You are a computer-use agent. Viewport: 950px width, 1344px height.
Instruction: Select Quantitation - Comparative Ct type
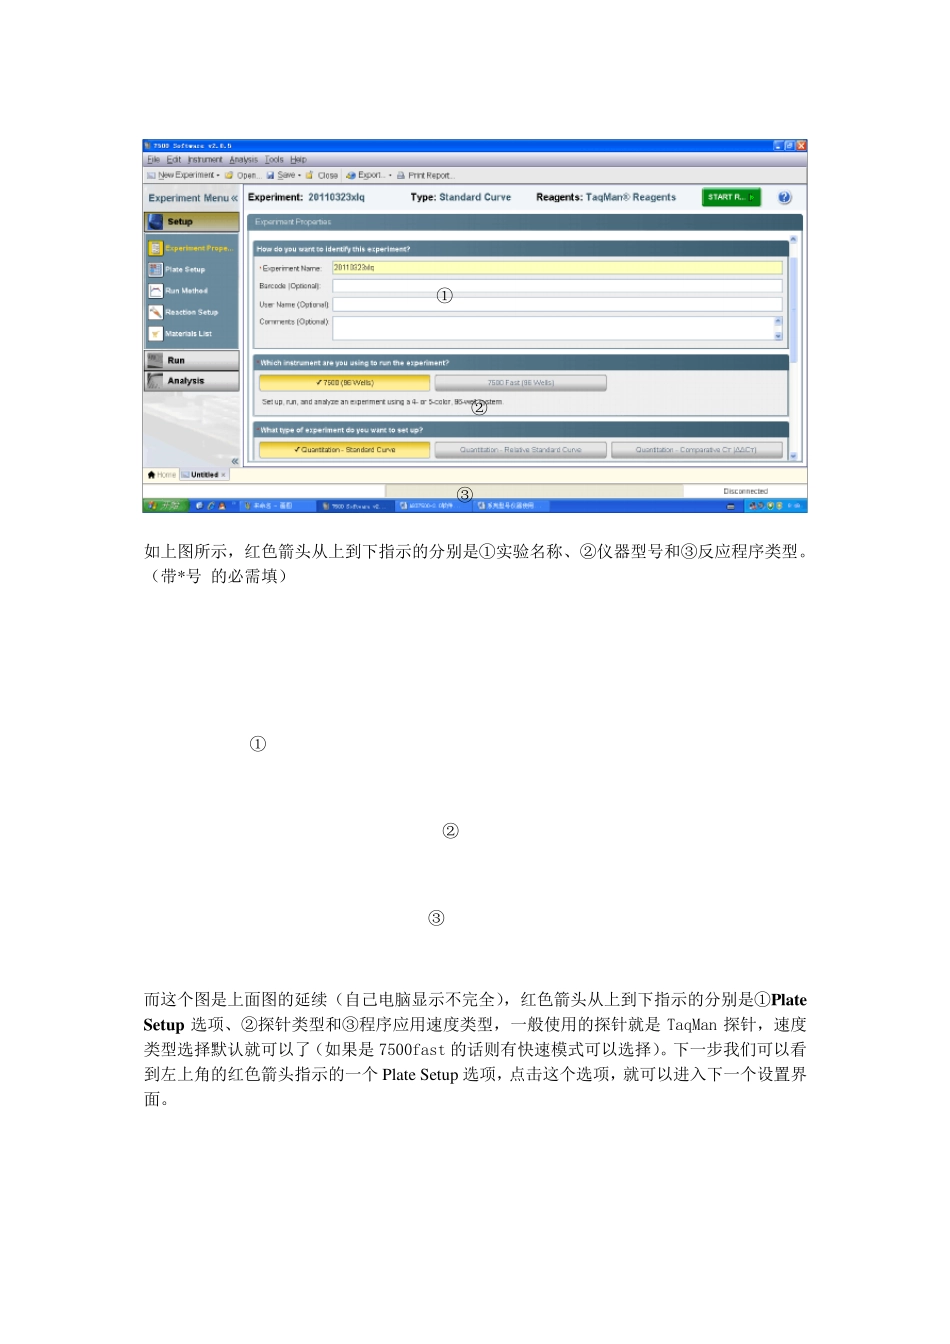click(697, 450)
